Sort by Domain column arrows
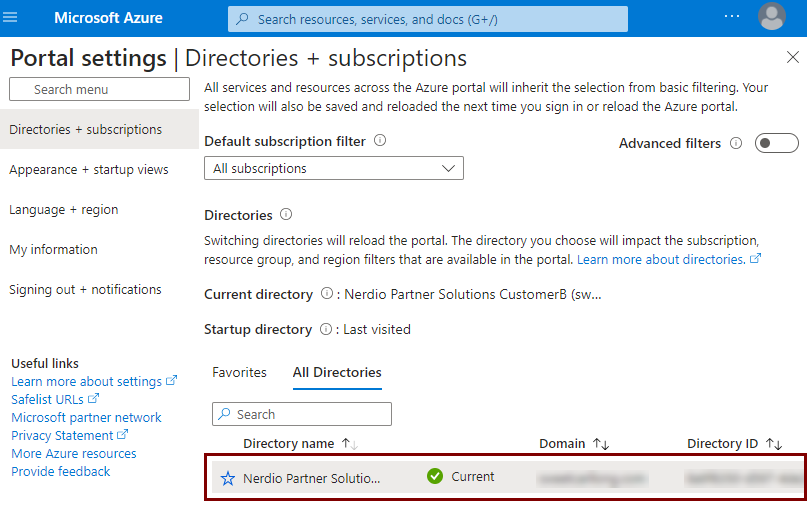 (601, 444)
